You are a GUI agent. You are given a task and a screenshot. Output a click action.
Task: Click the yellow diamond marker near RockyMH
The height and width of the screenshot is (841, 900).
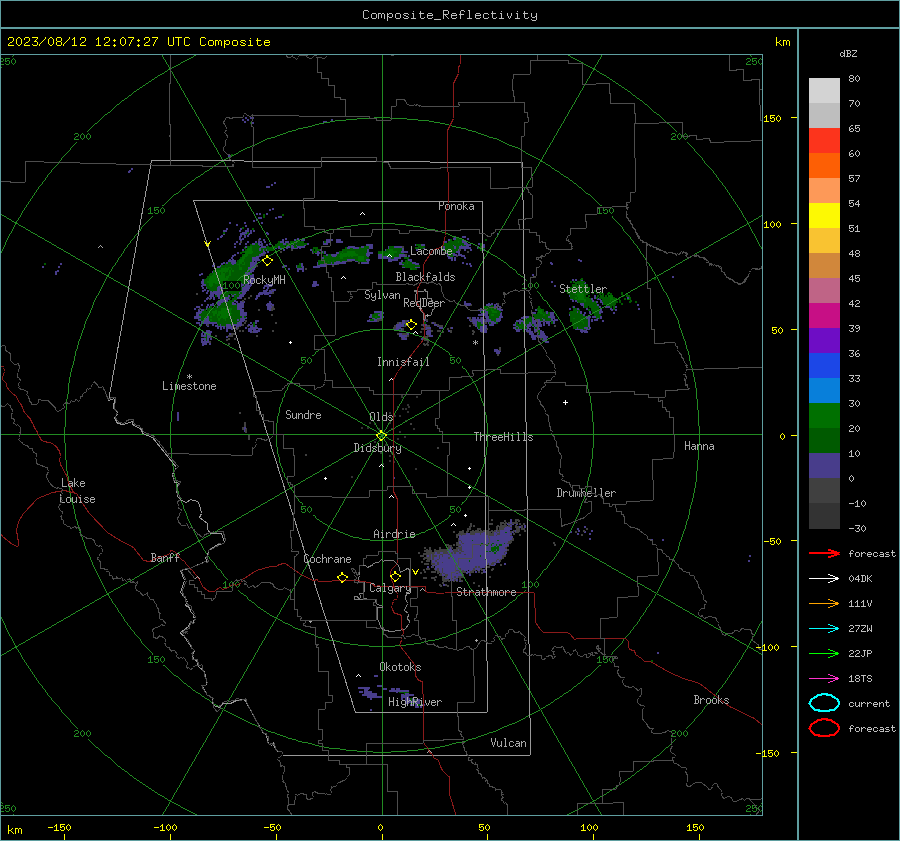pos(267,261)
